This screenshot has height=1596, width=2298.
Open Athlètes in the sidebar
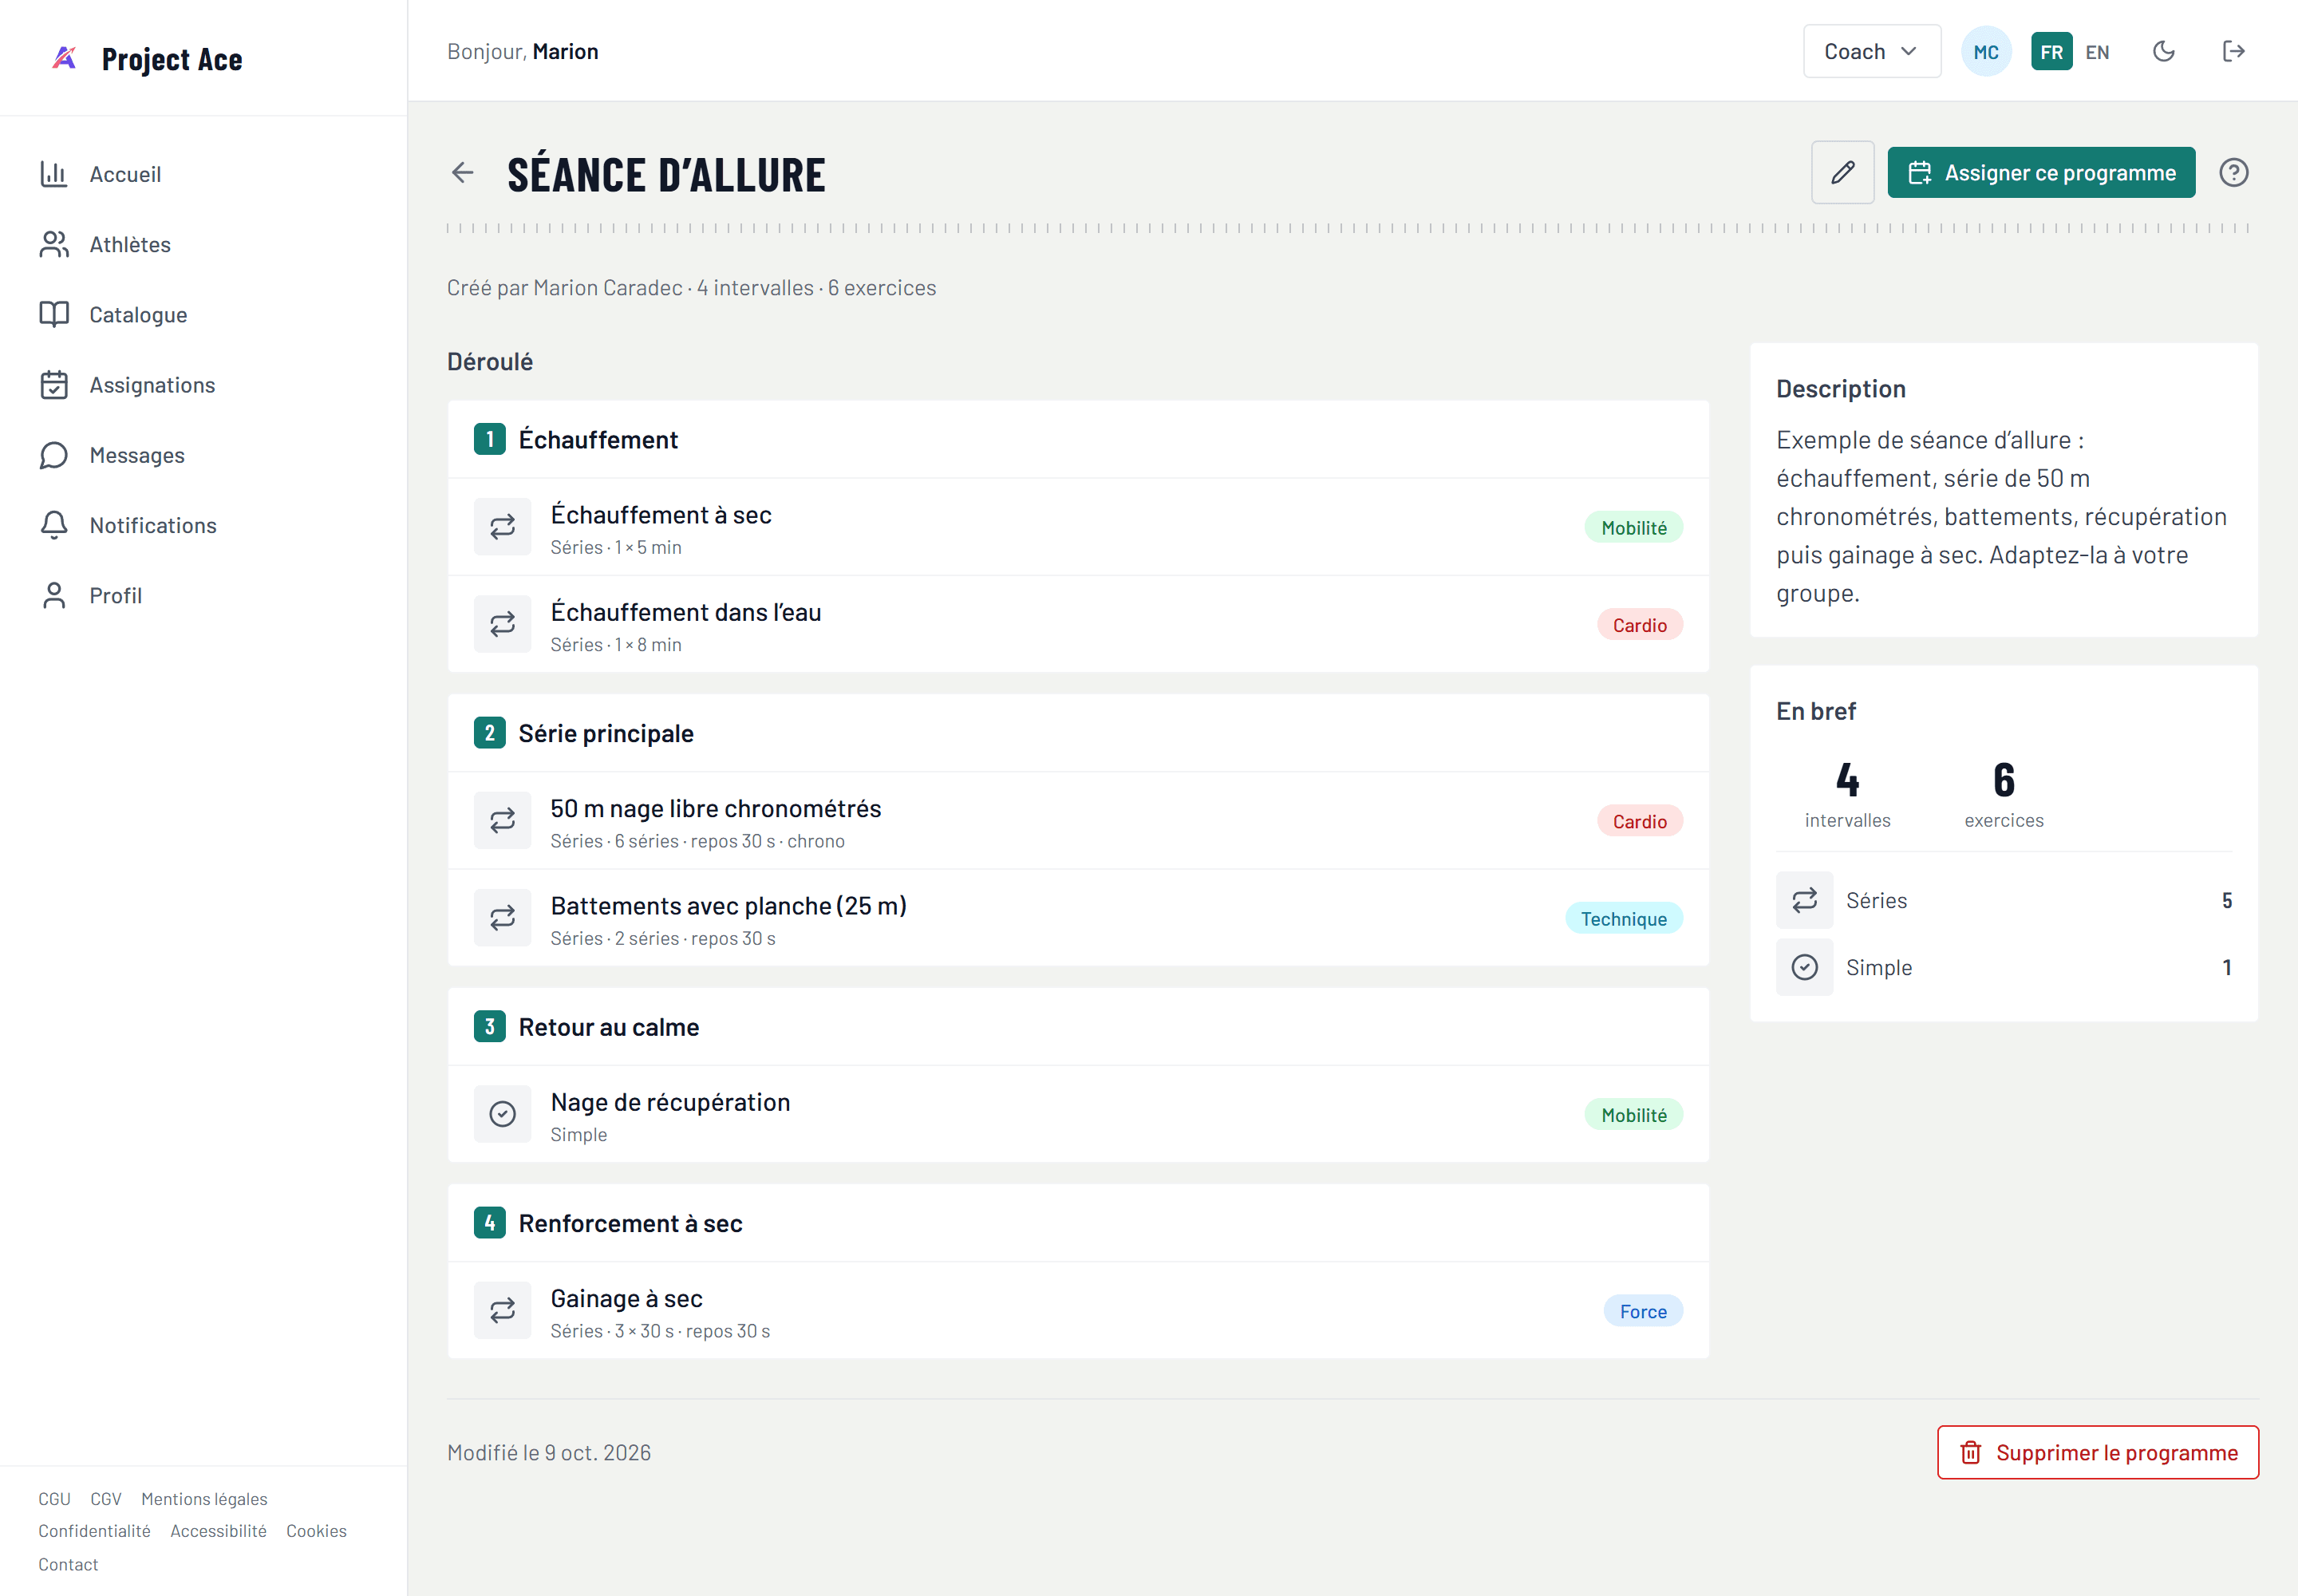pos(203,244)
